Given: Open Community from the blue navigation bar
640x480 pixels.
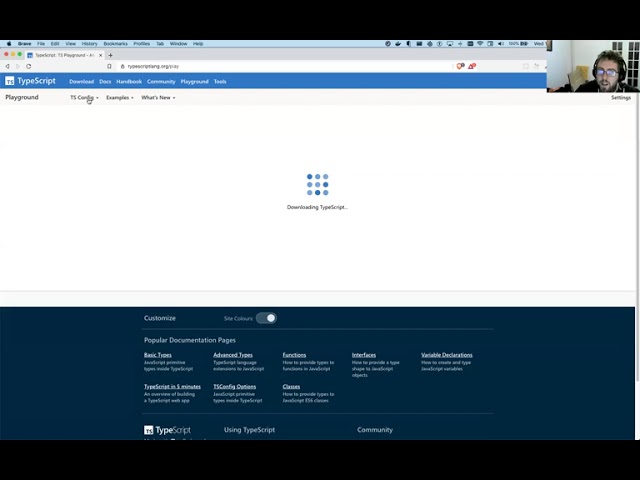Looking at the screenshot, I should [x=161, y=82].
